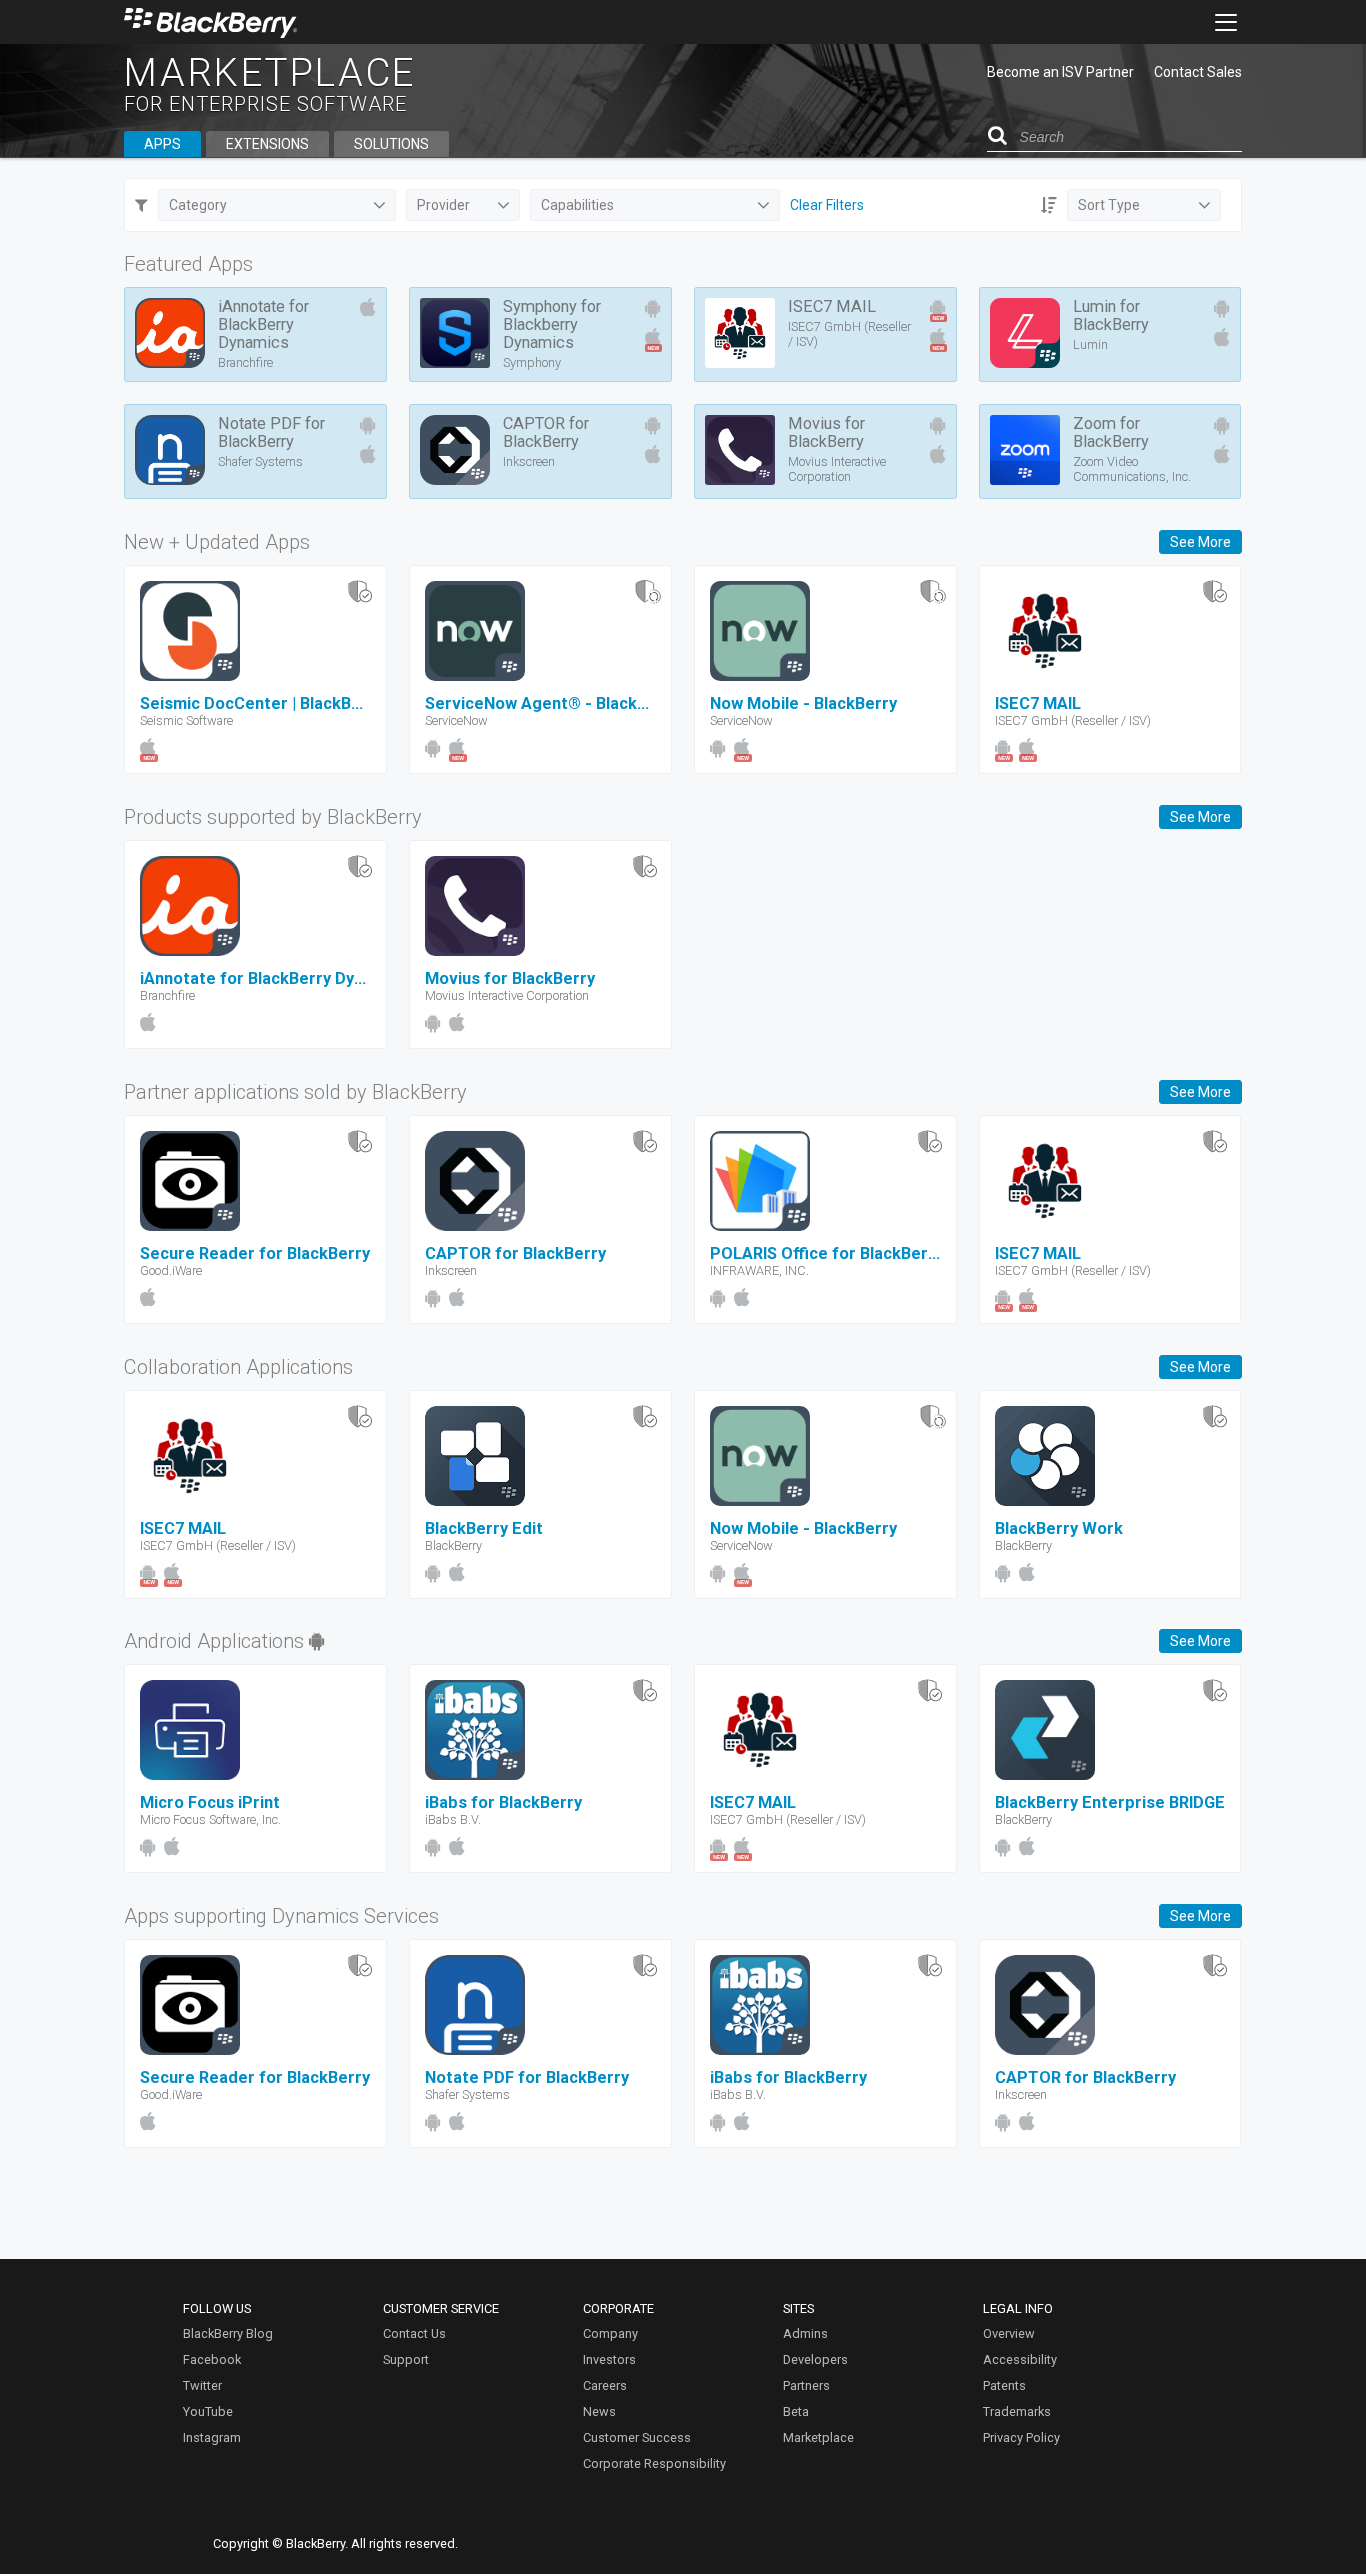Screen dimensions: 1366x2574
Task: Open CAPTOR for BlackBerry featured card
Action: pyautogui.click(x=540, y=451)
